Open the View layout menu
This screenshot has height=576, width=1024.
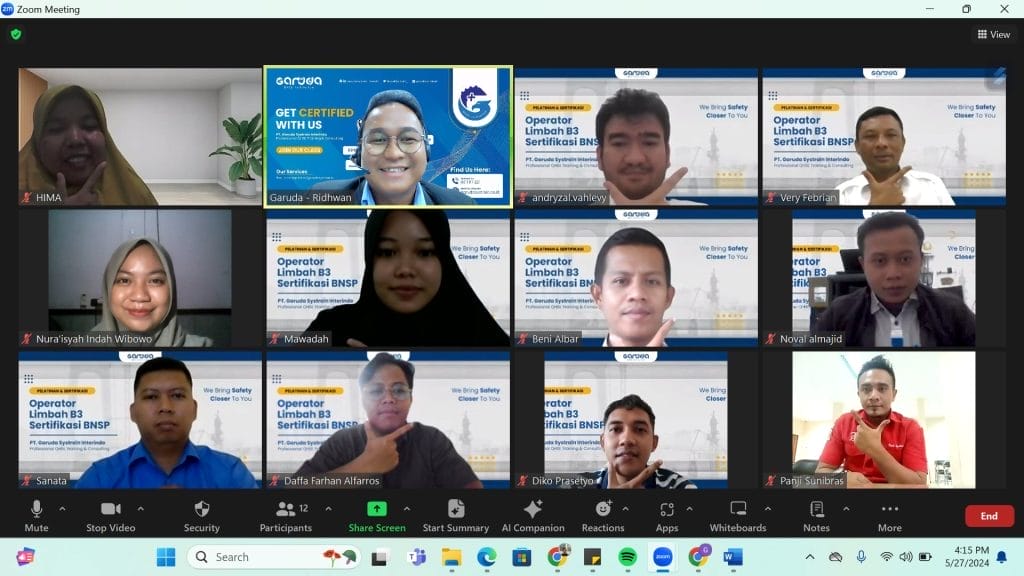coord(993,34)
